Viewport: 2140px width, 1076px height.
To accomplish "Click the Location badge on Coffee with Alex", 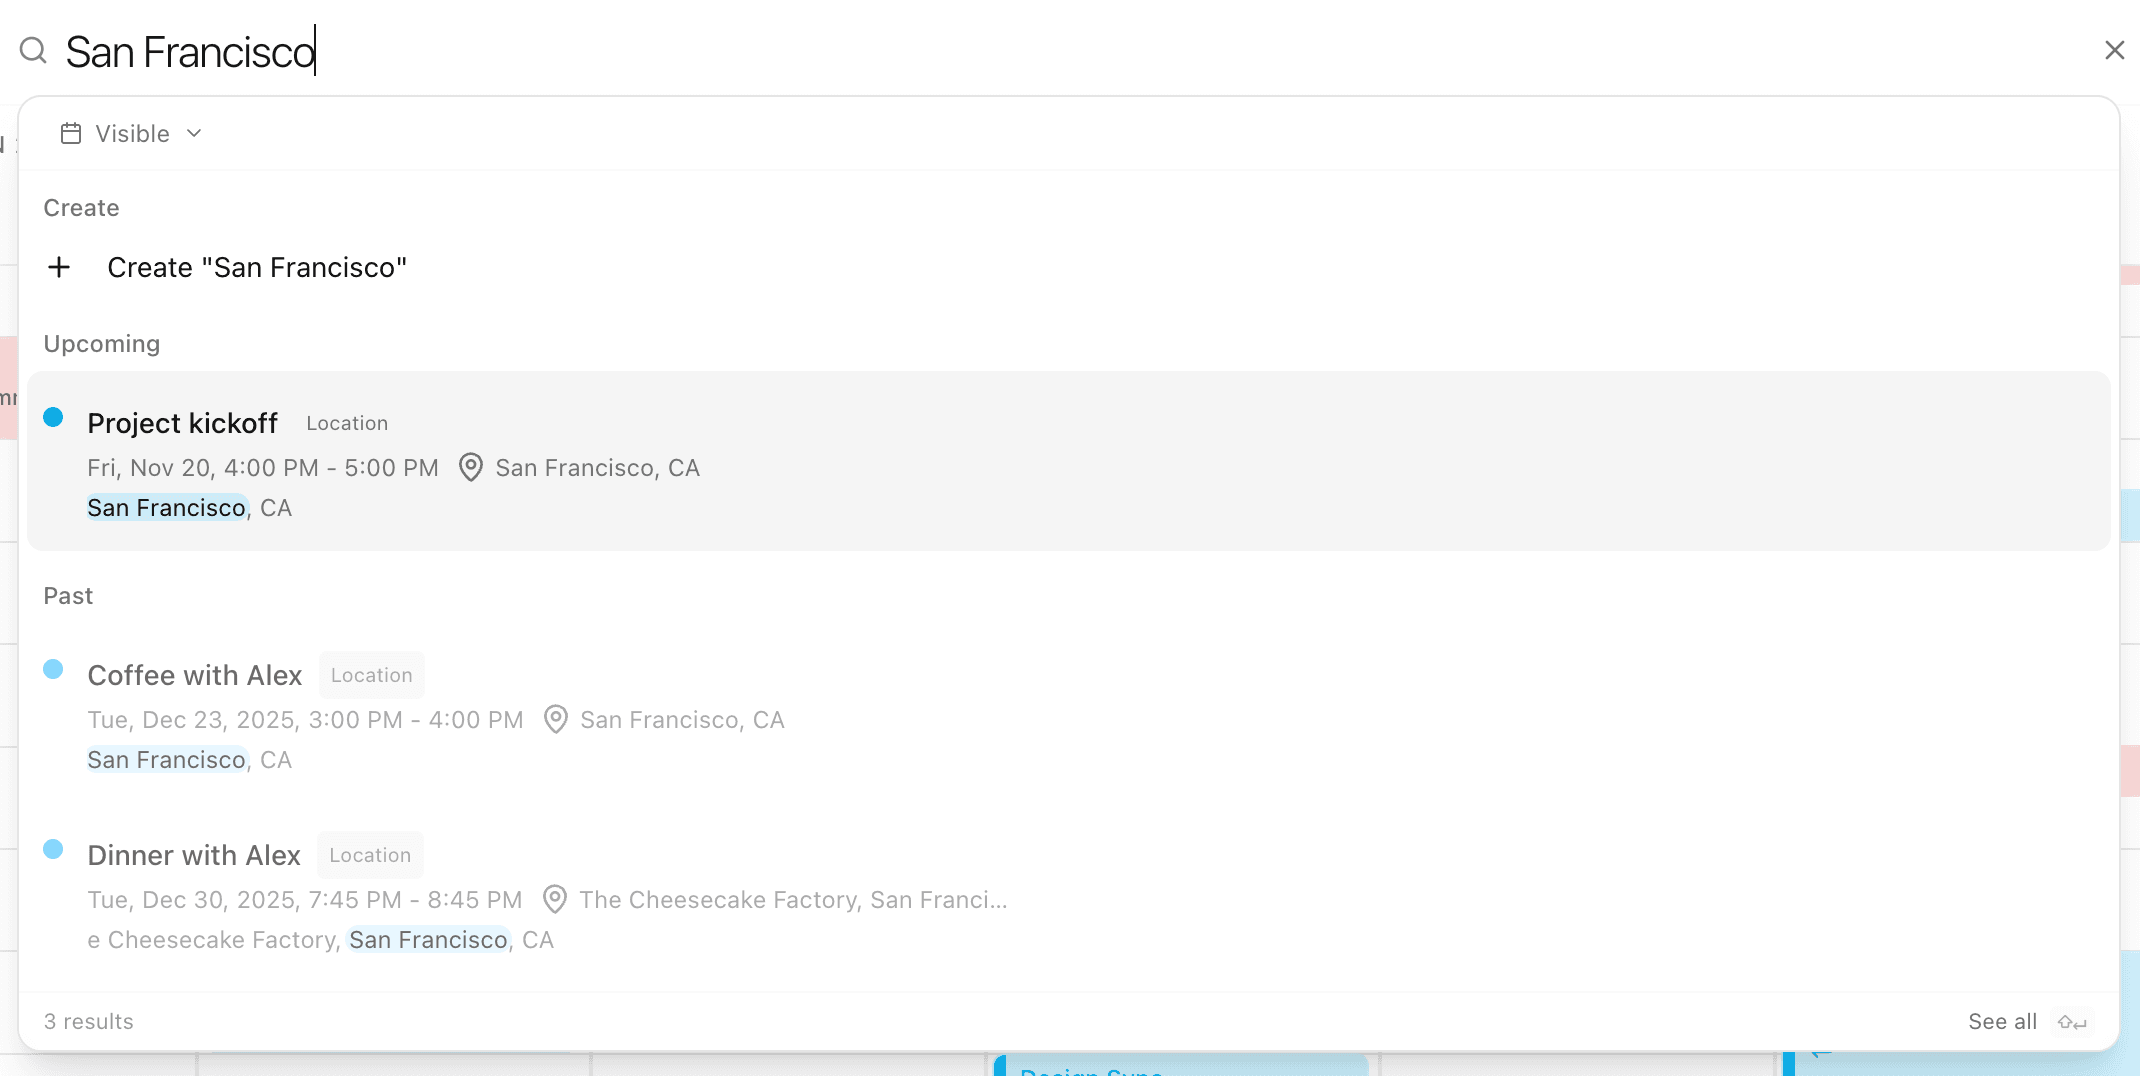I will (x=371, y=674).
